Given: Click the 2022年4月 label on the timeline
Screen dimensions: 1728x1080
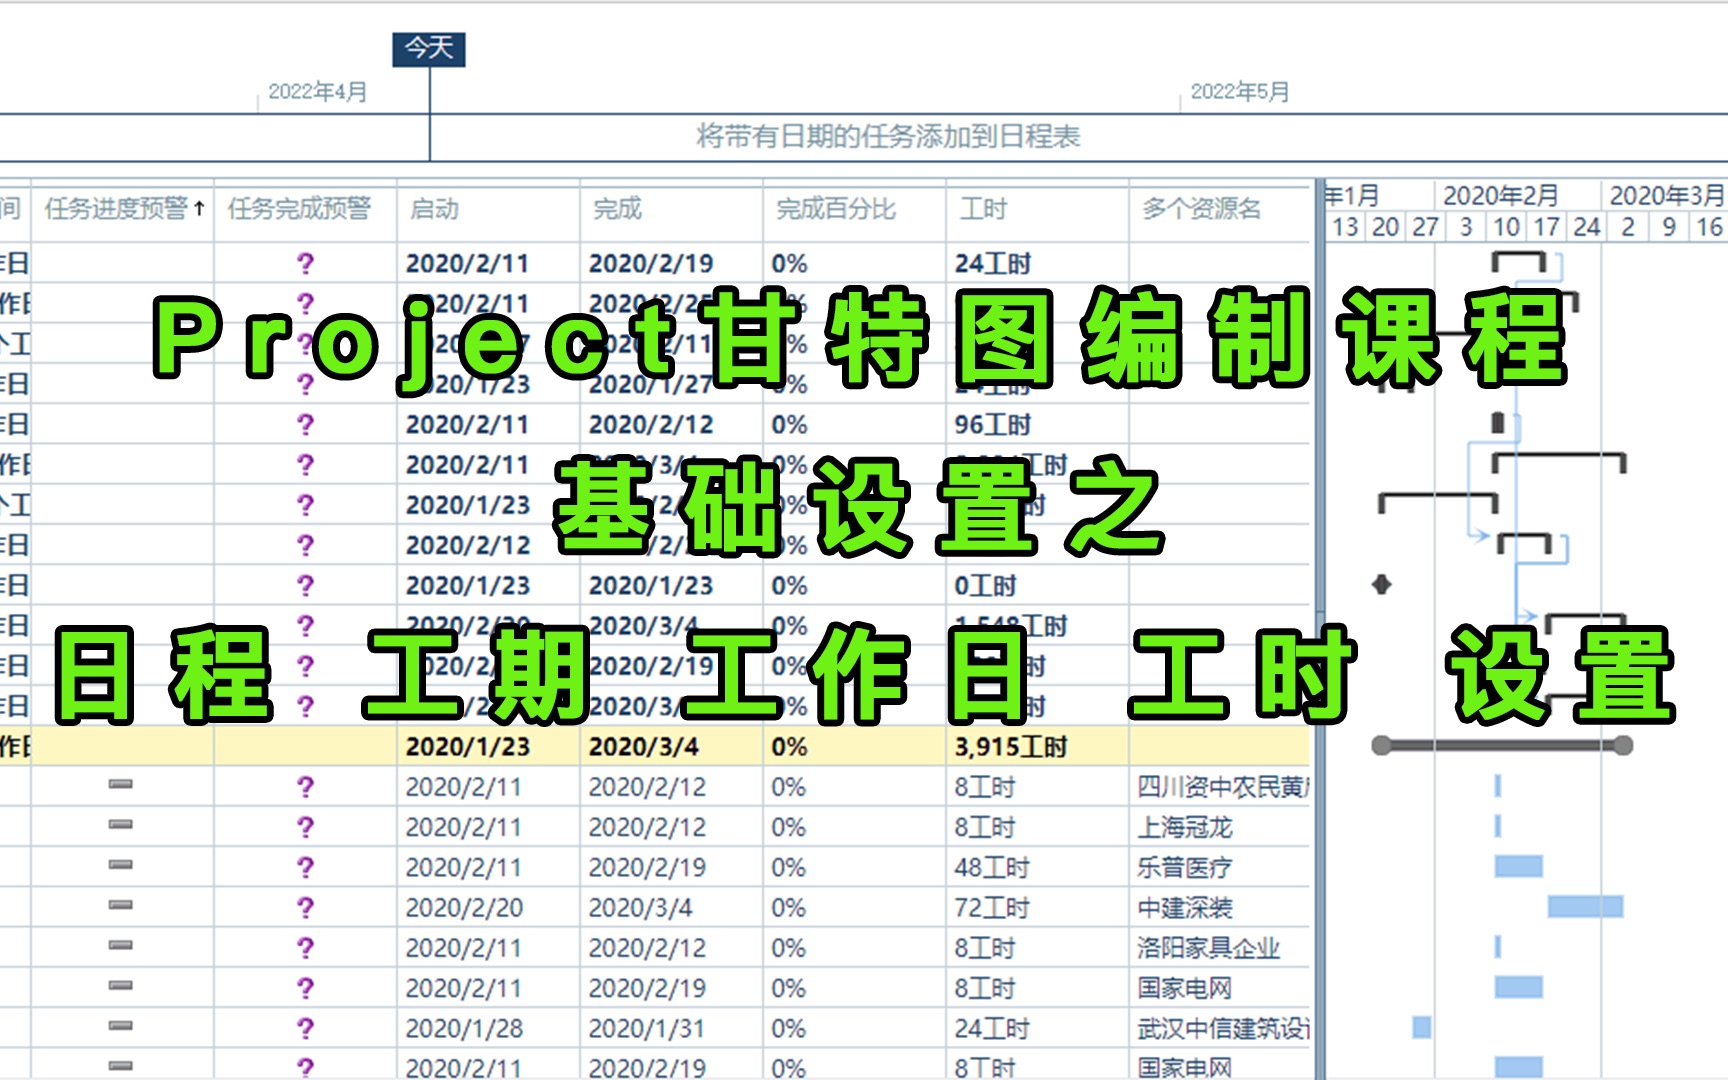Looking at the screenshot, I should 317,91.
